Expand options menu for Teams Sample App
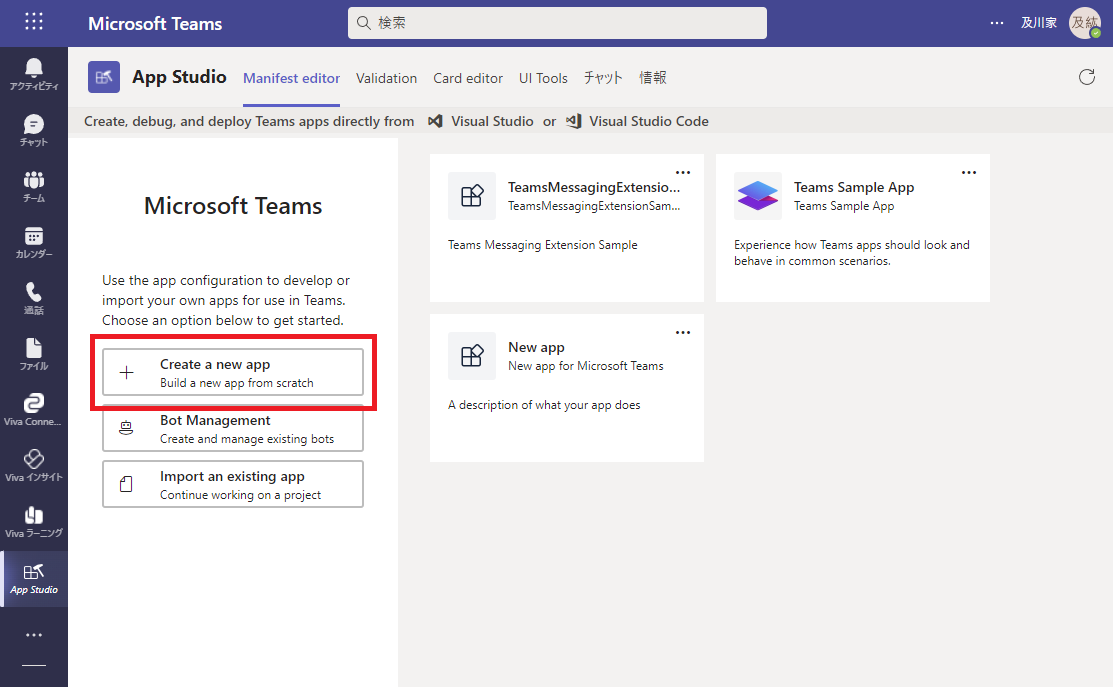 coord(969,172)
